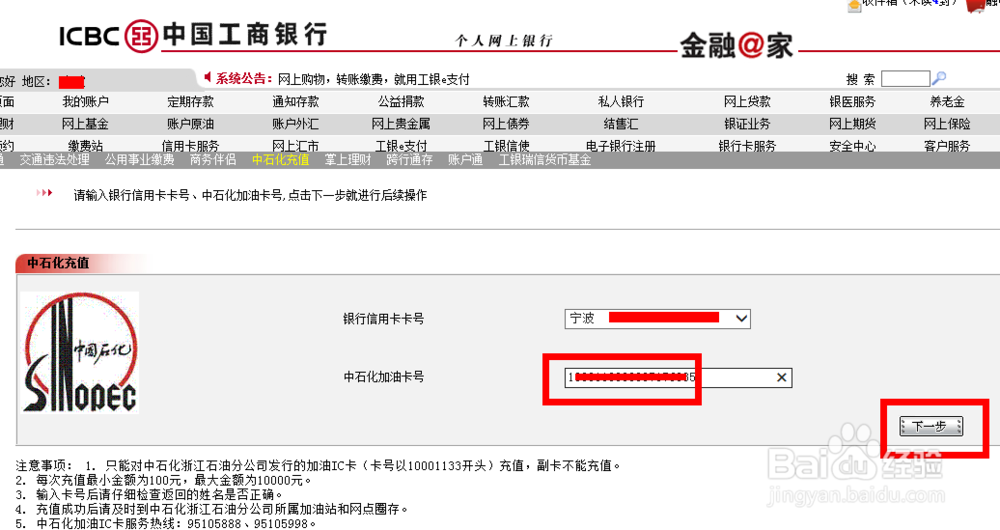Open 网上期货 menu

tap(853, 124)
